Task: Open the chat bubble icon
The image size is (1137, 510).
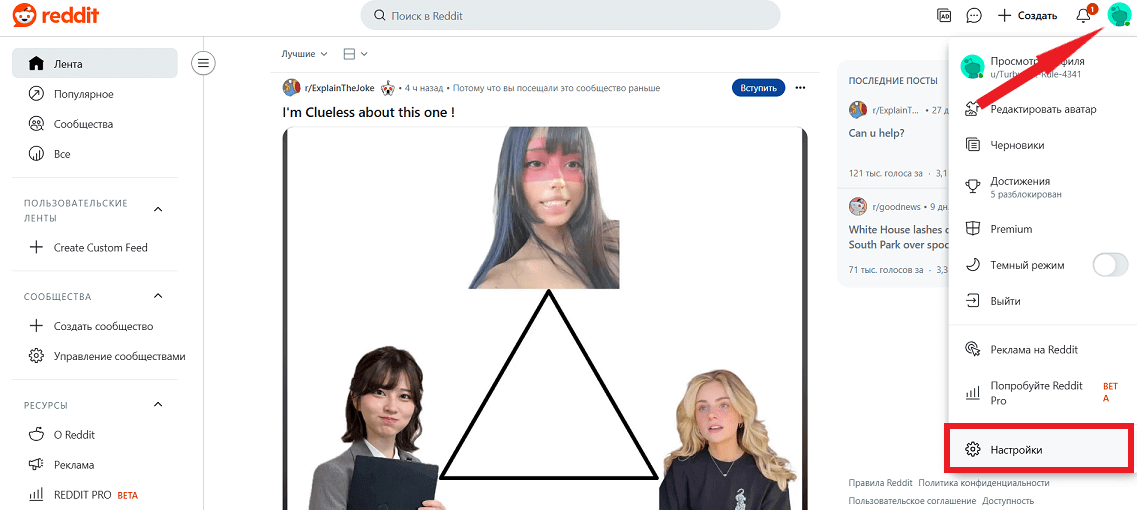Action: (x=974, y=15)
